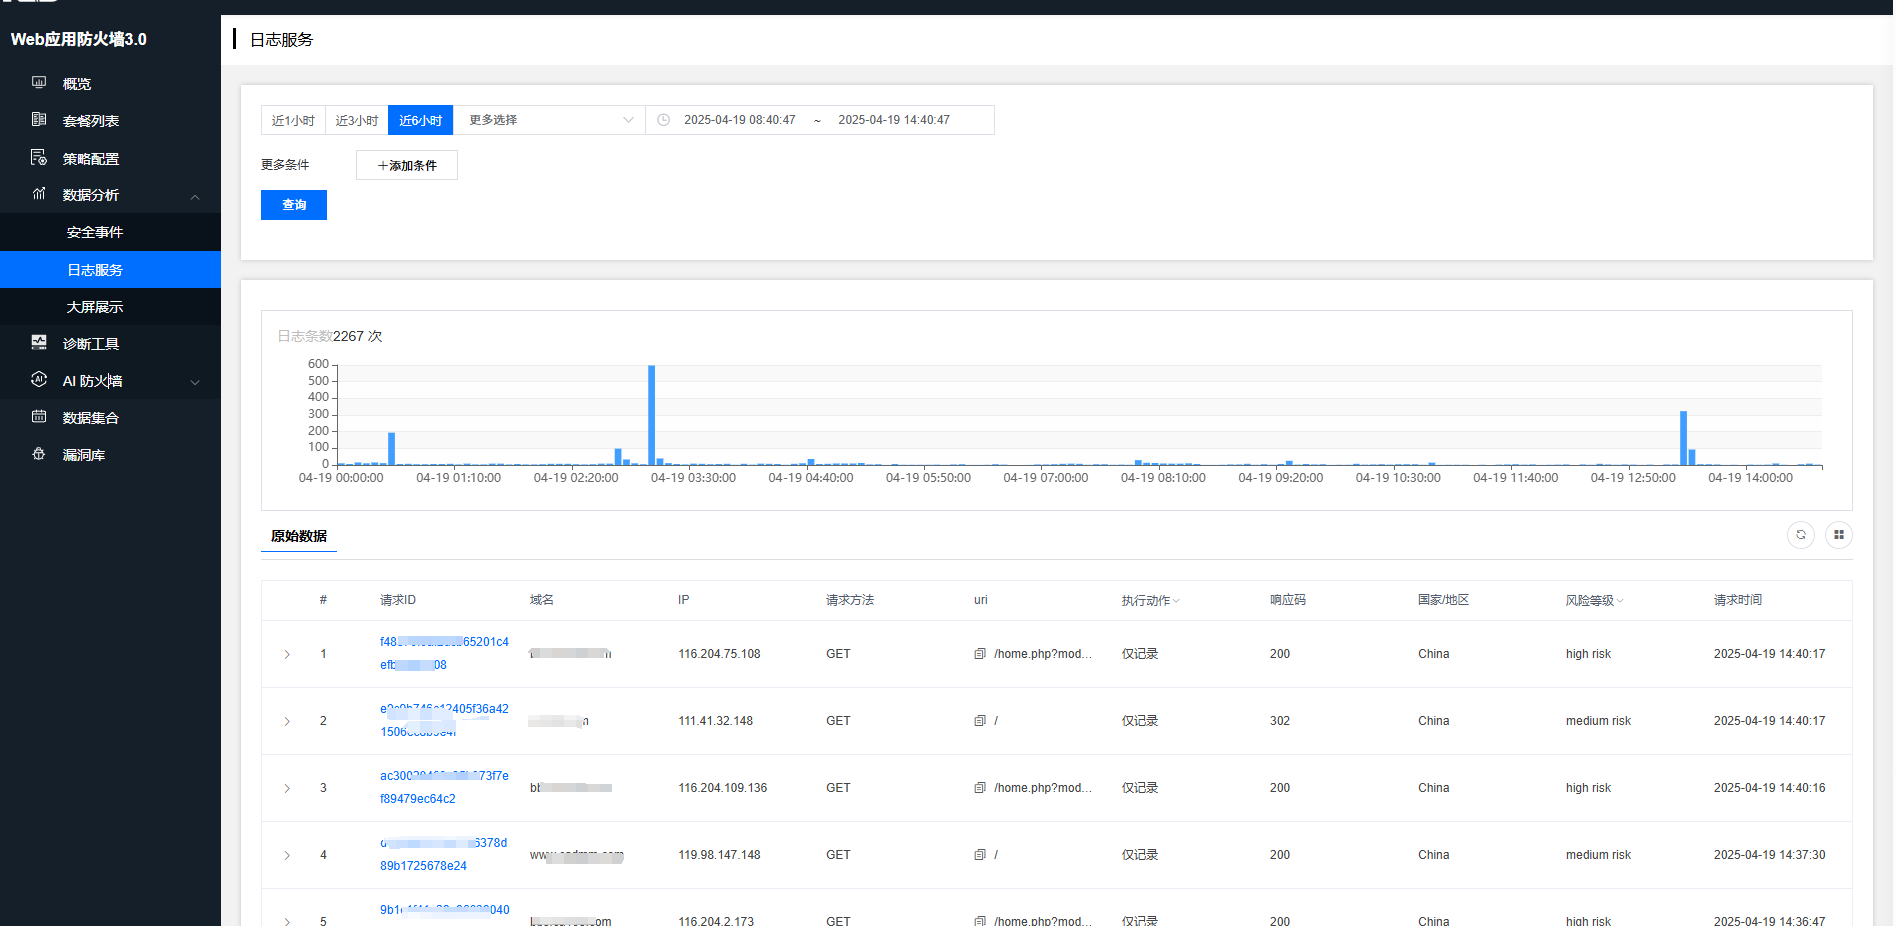The image size is (1896, 926).
Task: Click the 策略配置 sidebar icon
Action: [x=39, y=157]
